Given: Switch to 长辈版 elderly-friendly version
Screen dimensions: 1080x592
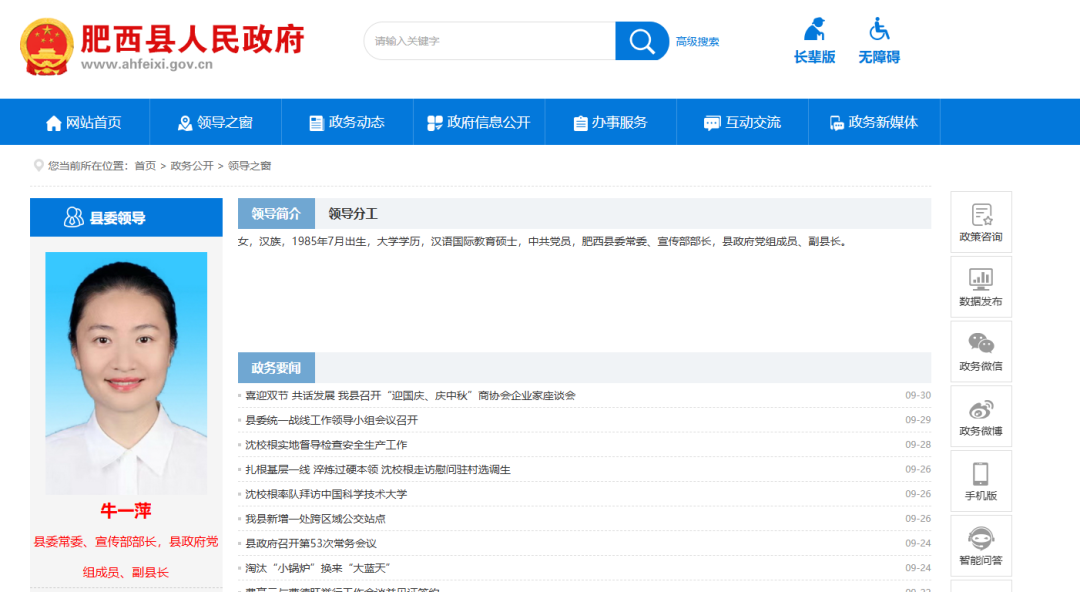Looking at the screenshot, I should tap(815, 40).
